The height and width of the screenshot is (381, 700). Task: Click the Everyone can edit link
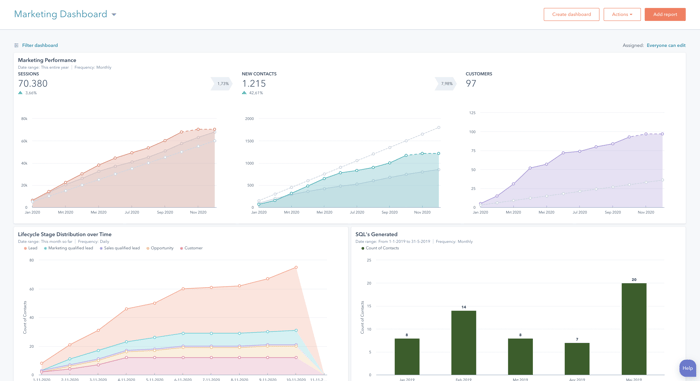pyautogui.click(x=666, y=45)
